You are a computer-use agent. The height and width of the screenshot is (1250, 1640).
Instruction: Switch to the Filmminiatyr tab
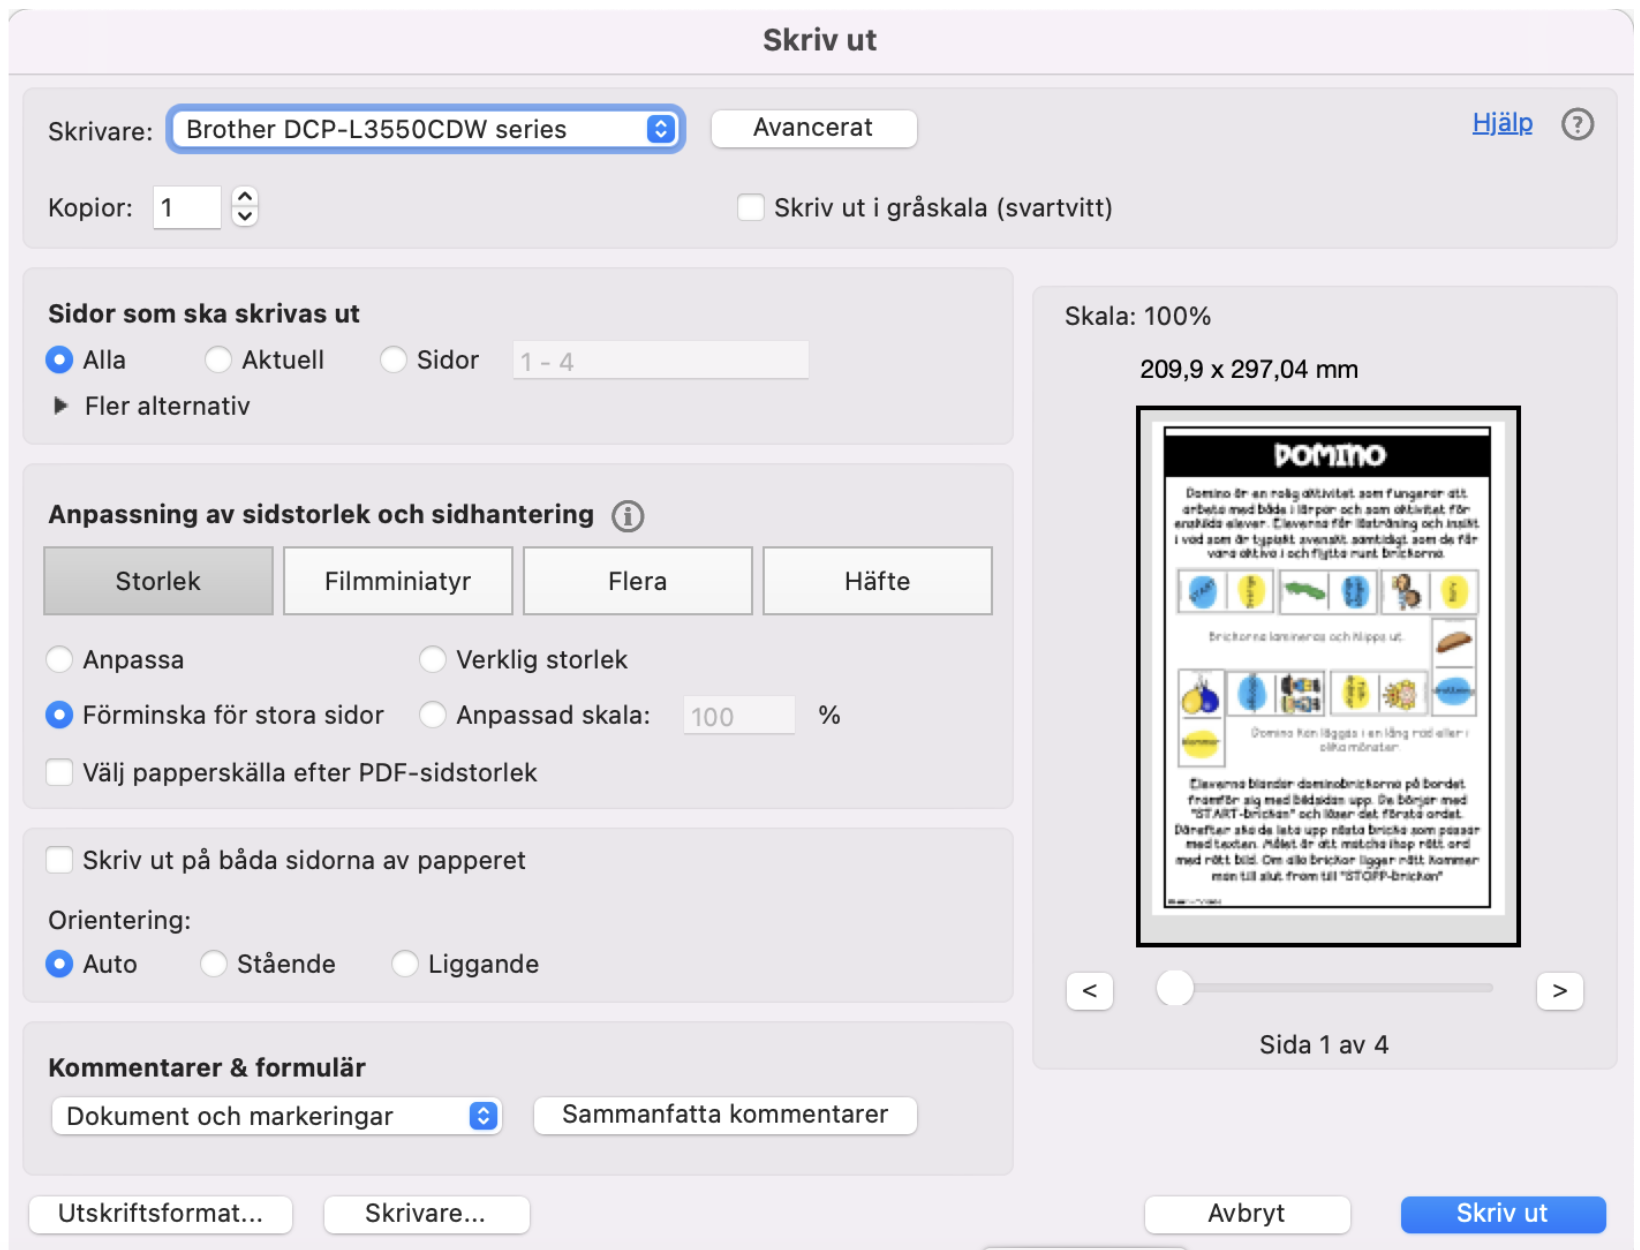click(x=397, y=581)
